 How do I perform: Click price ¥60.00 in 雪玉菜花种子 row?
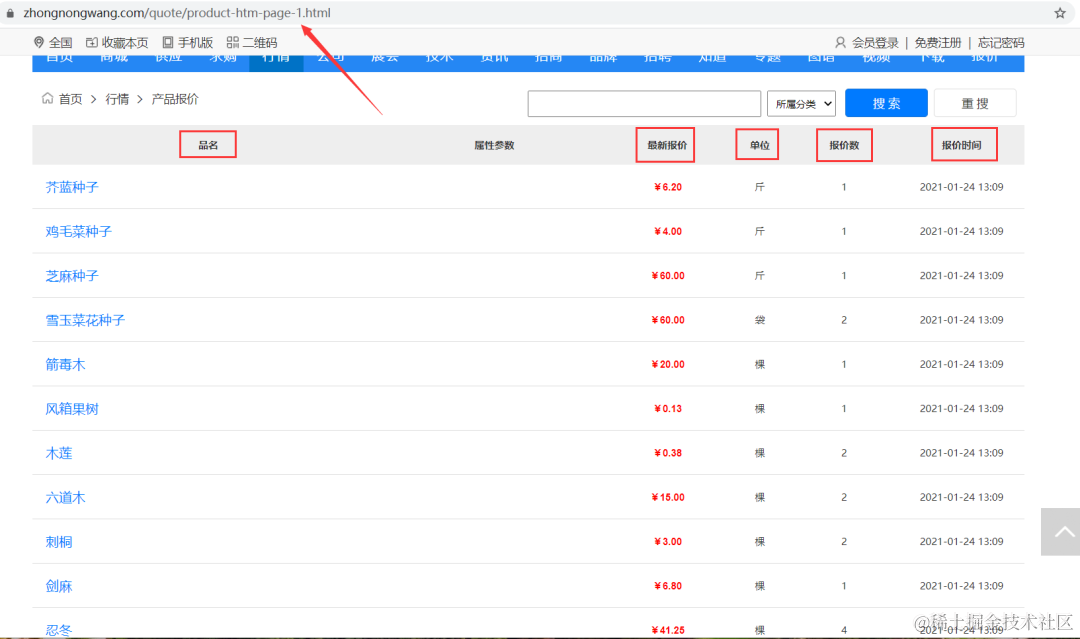point(667,320)
